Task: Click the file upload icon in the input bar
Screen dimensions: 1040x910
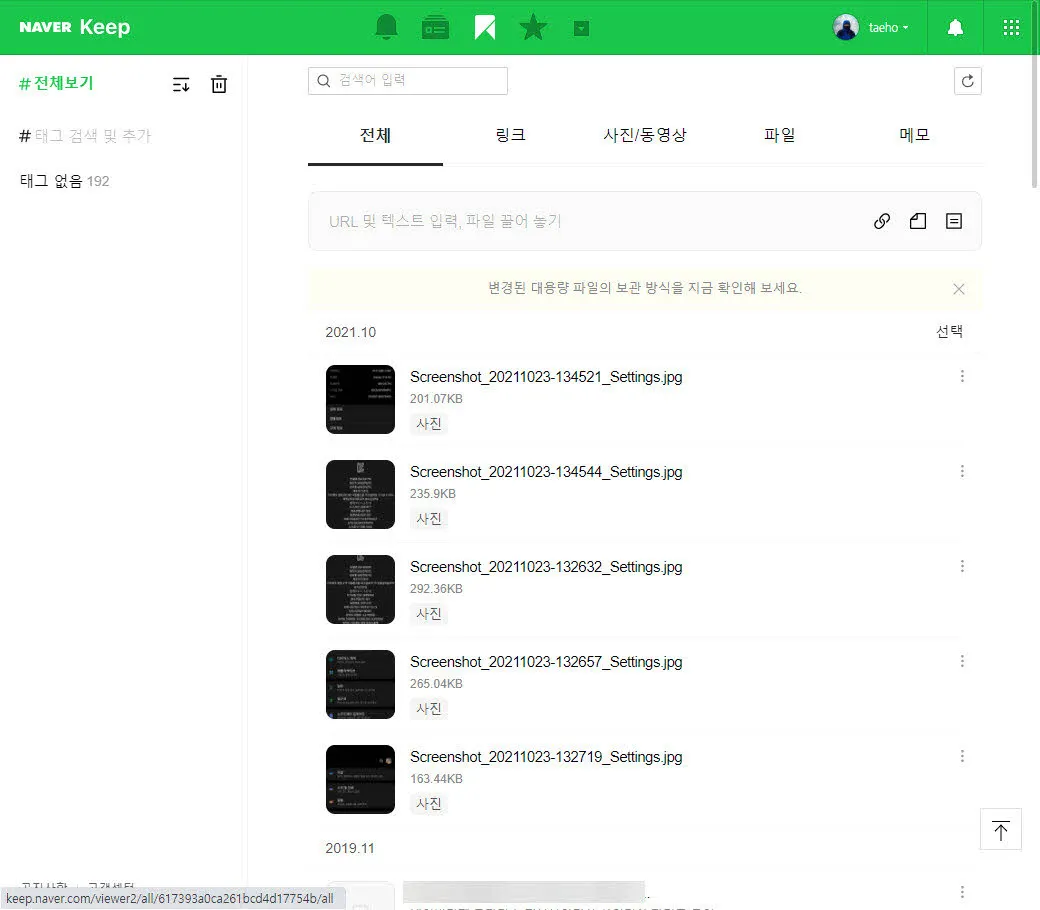Action: [917, 221]
